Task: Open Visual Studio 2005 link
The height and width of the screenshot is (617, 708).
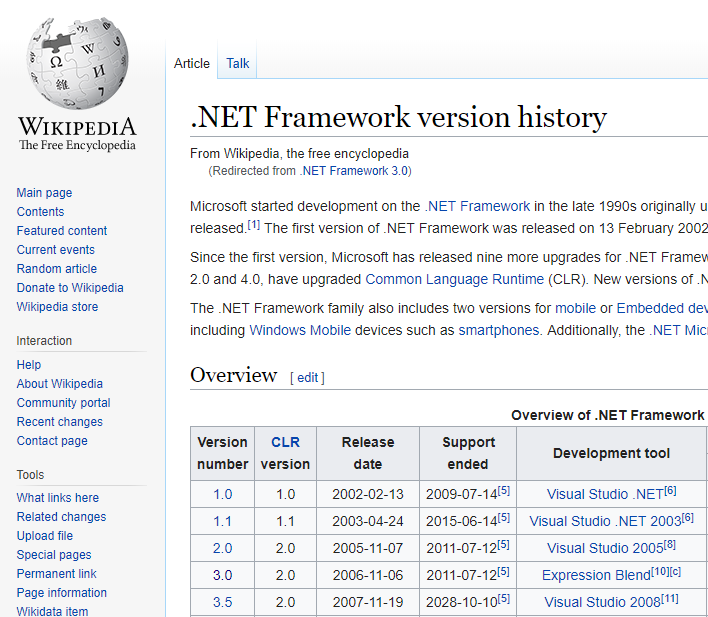Action: tap(605, 548)
